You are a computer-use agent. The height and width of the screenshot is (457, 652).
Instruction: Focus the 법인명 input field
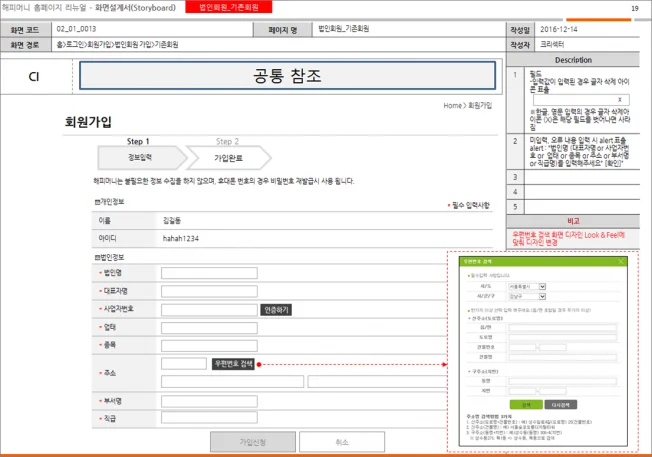209,273
